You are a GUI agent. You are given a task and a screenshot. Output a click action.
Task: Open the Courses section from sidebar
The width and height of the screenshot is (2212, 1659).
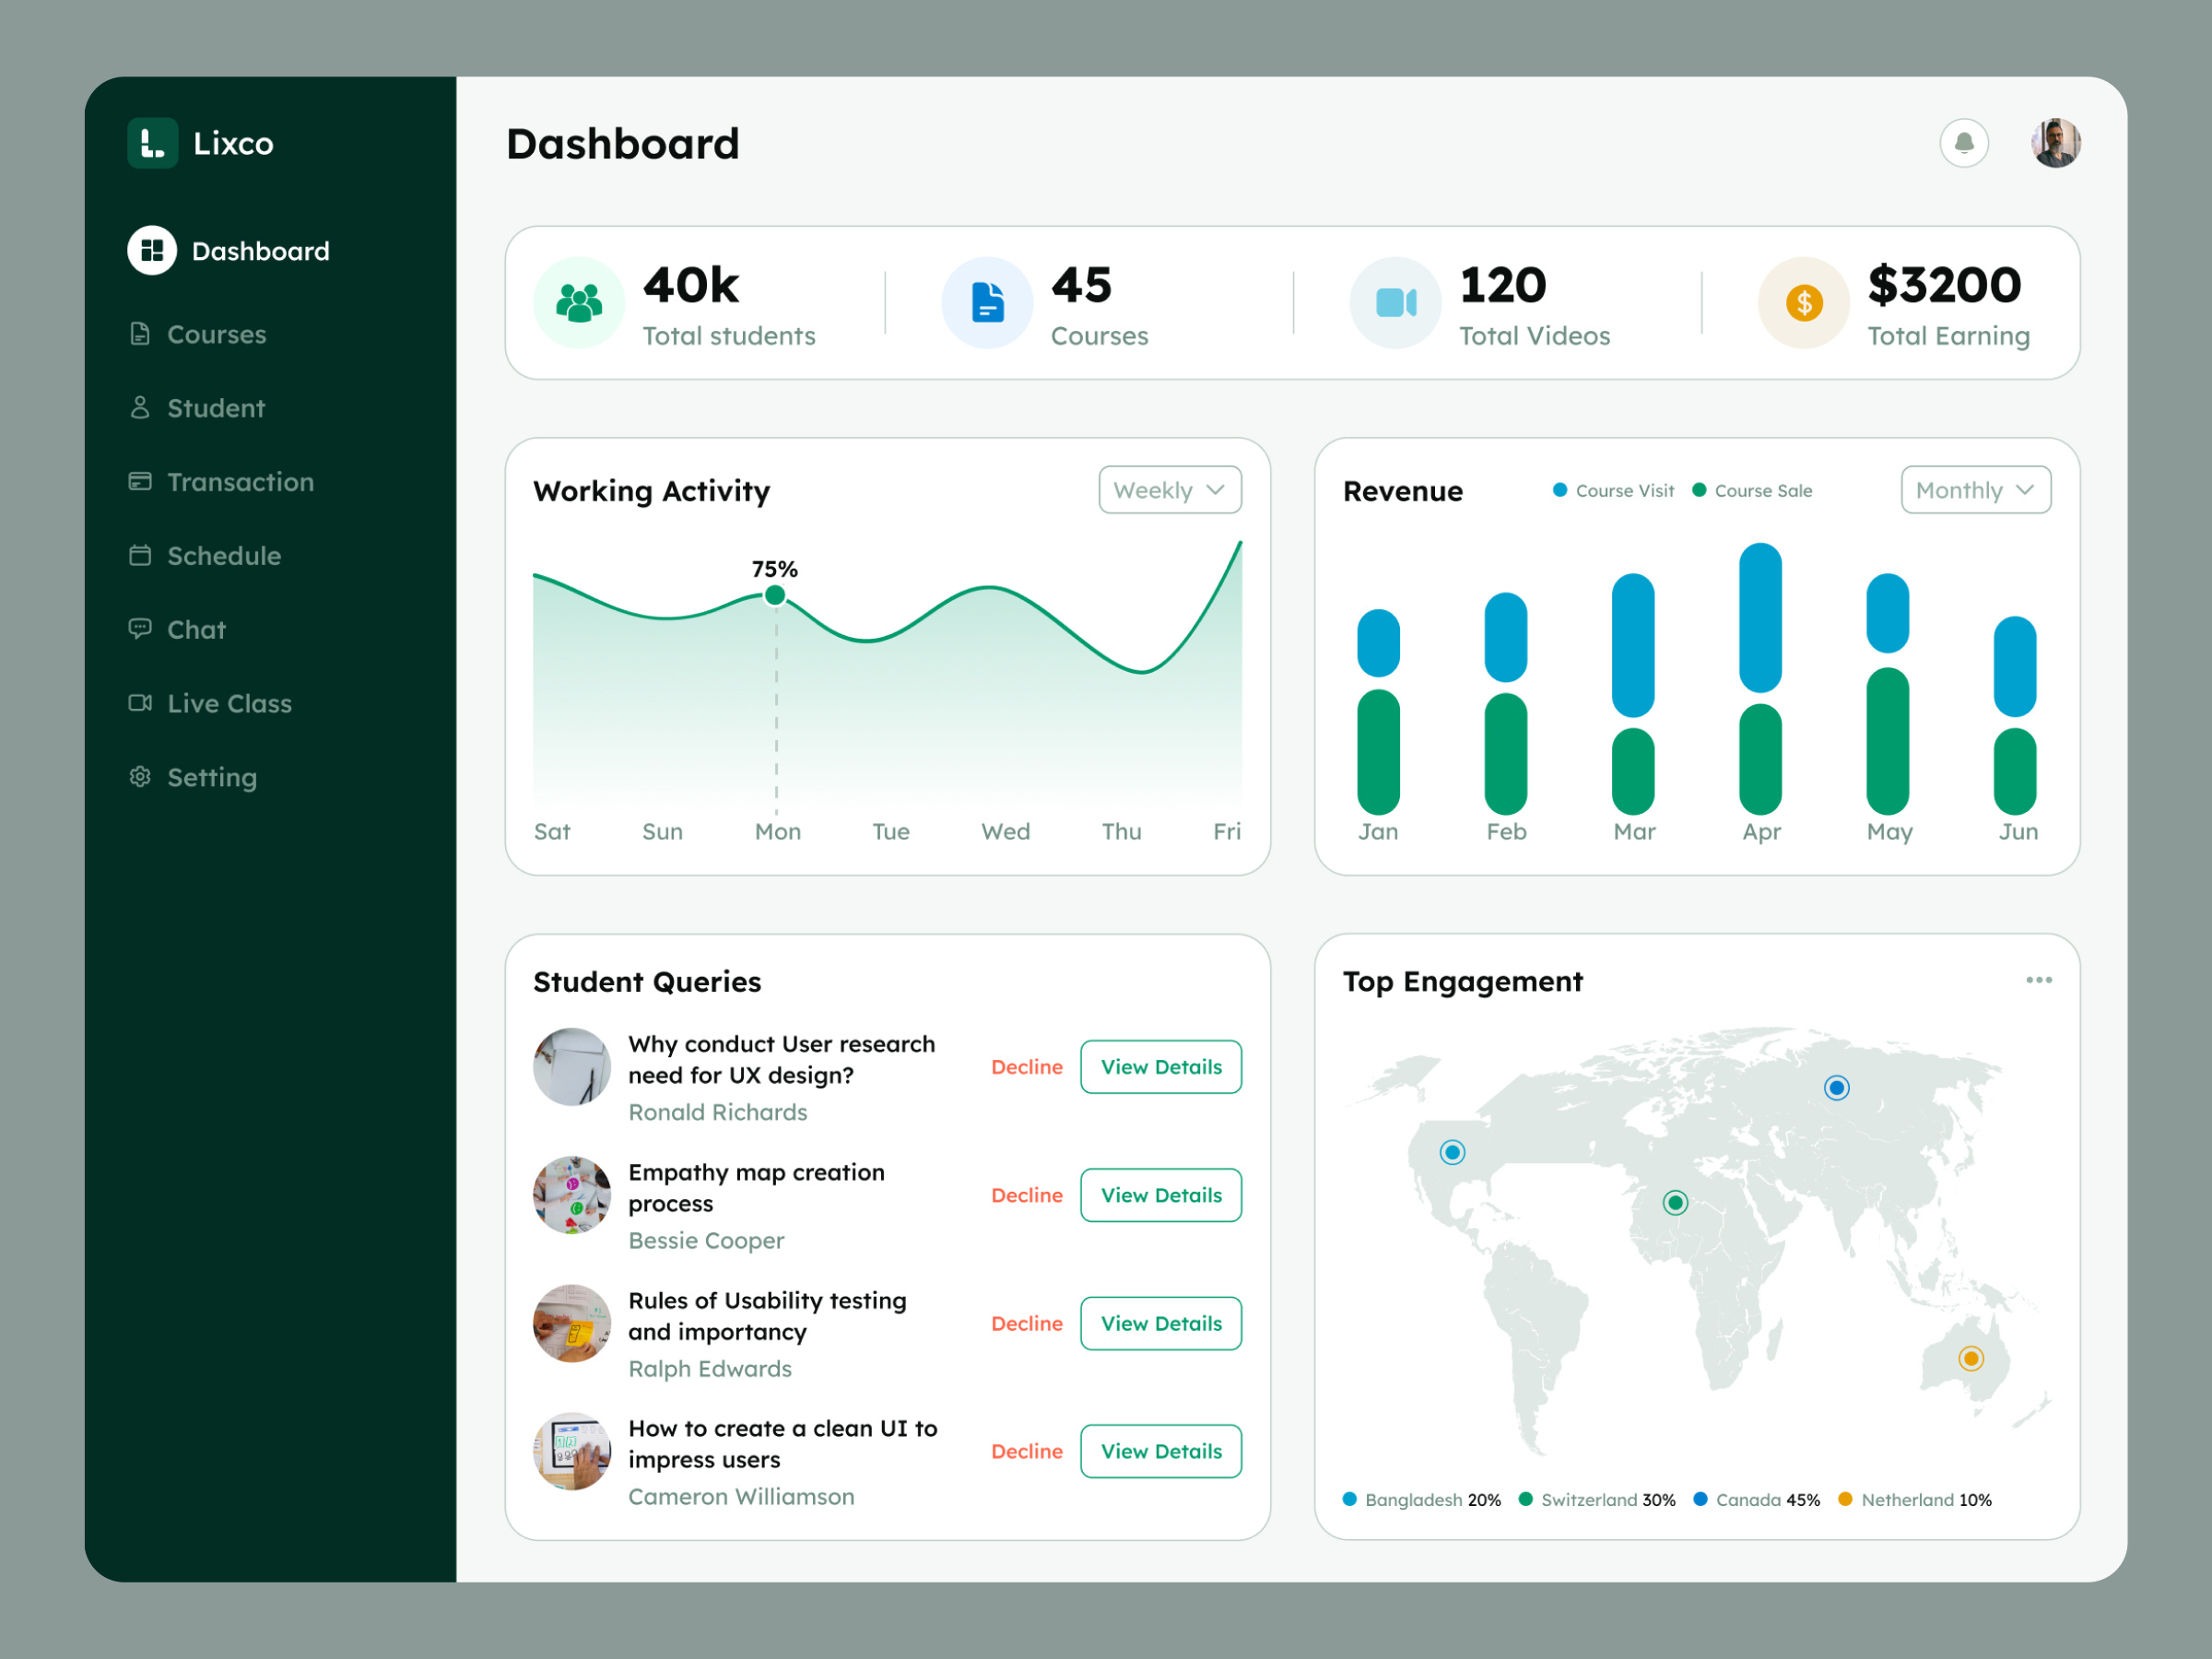[x=216, y=334]
